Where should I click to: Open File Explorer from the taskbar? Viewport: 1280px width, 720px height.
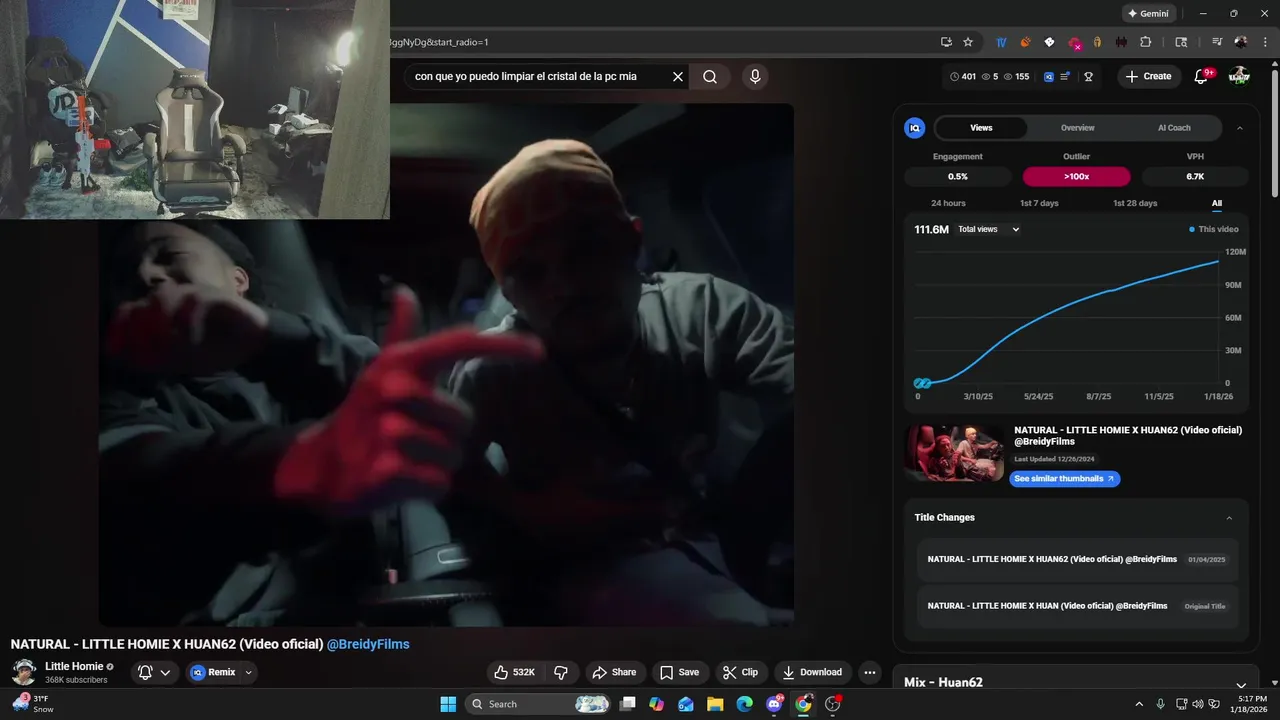tap(715, 704)
